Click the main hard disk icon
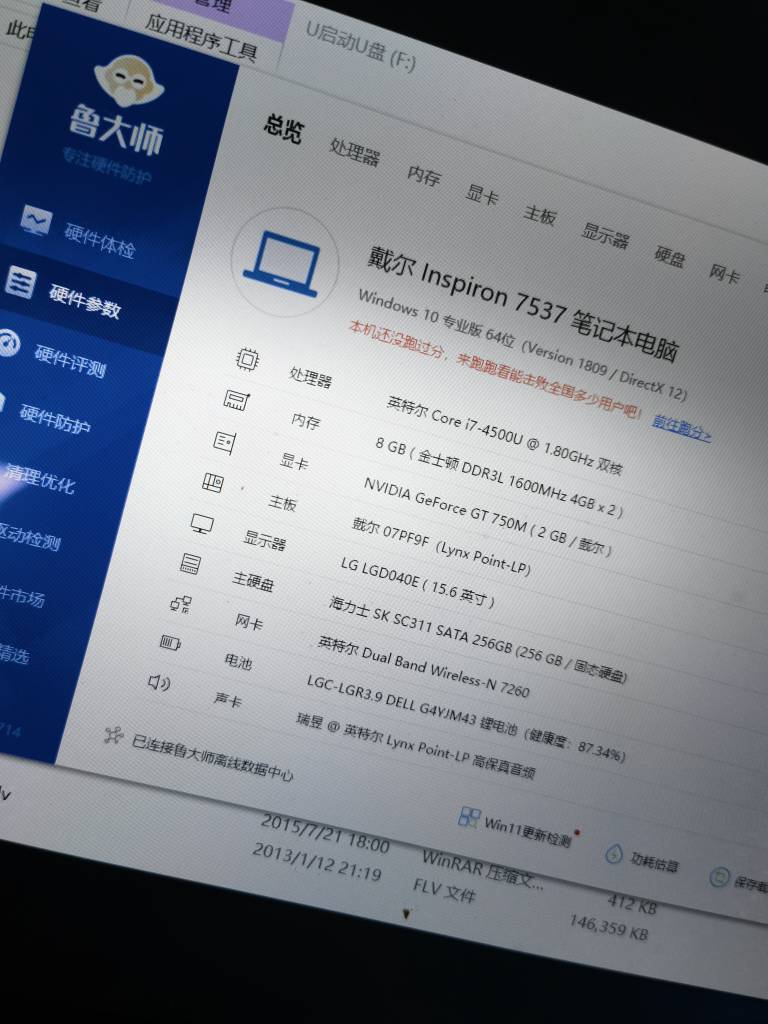The width and height of the screenshot is (768, 1024). pos(190,564)
